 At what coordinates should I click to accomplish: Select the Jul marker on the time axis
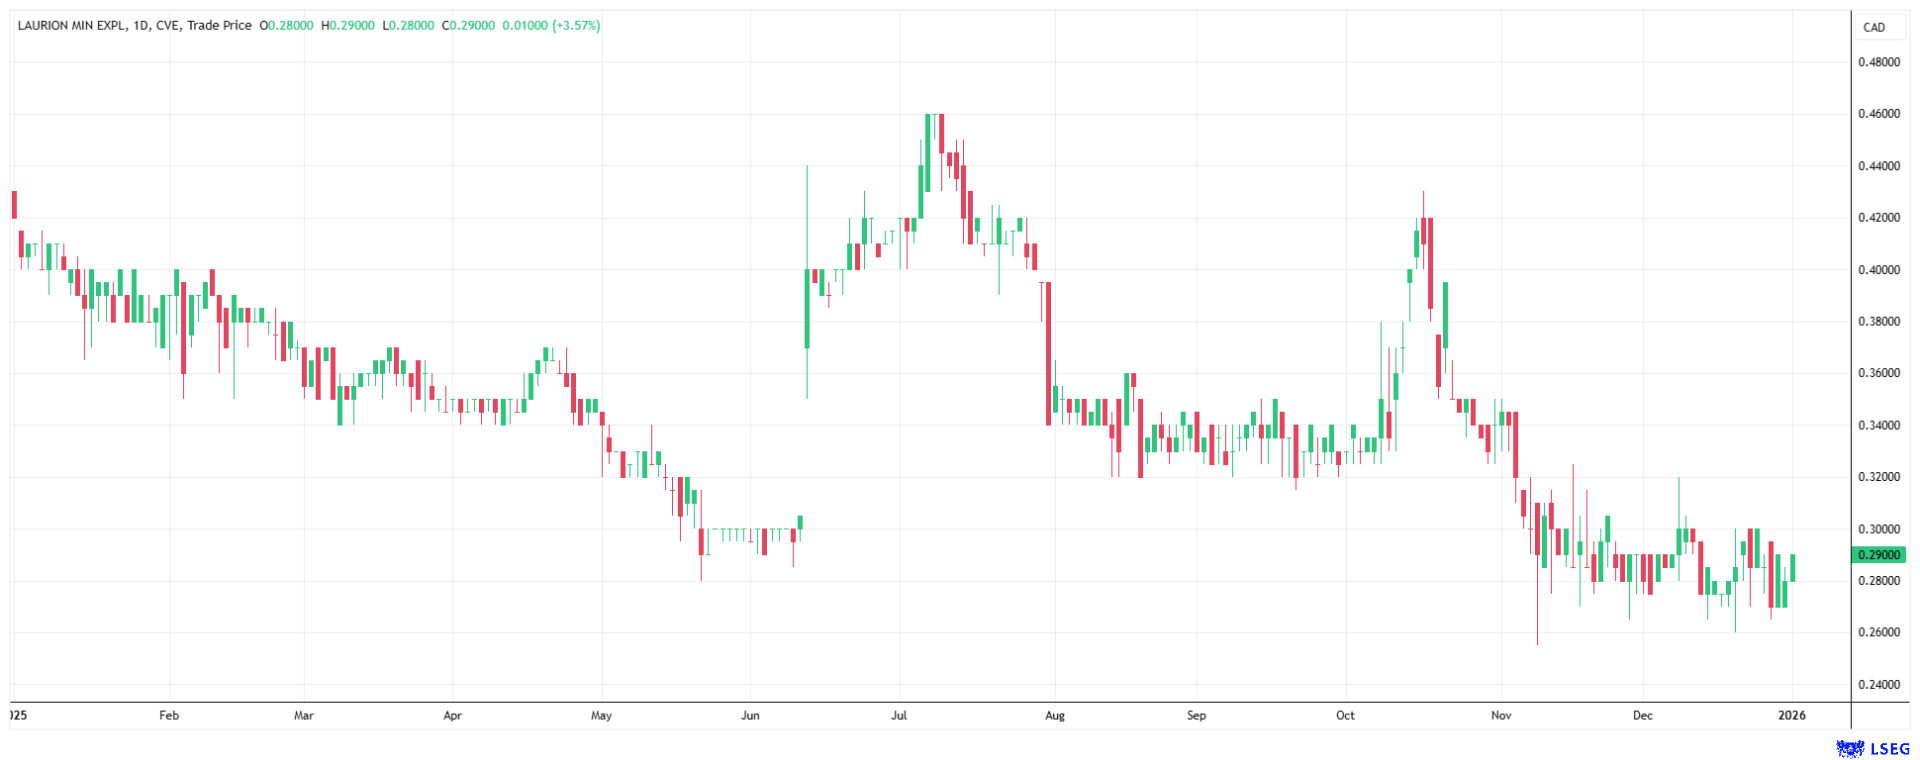(899, 716)
